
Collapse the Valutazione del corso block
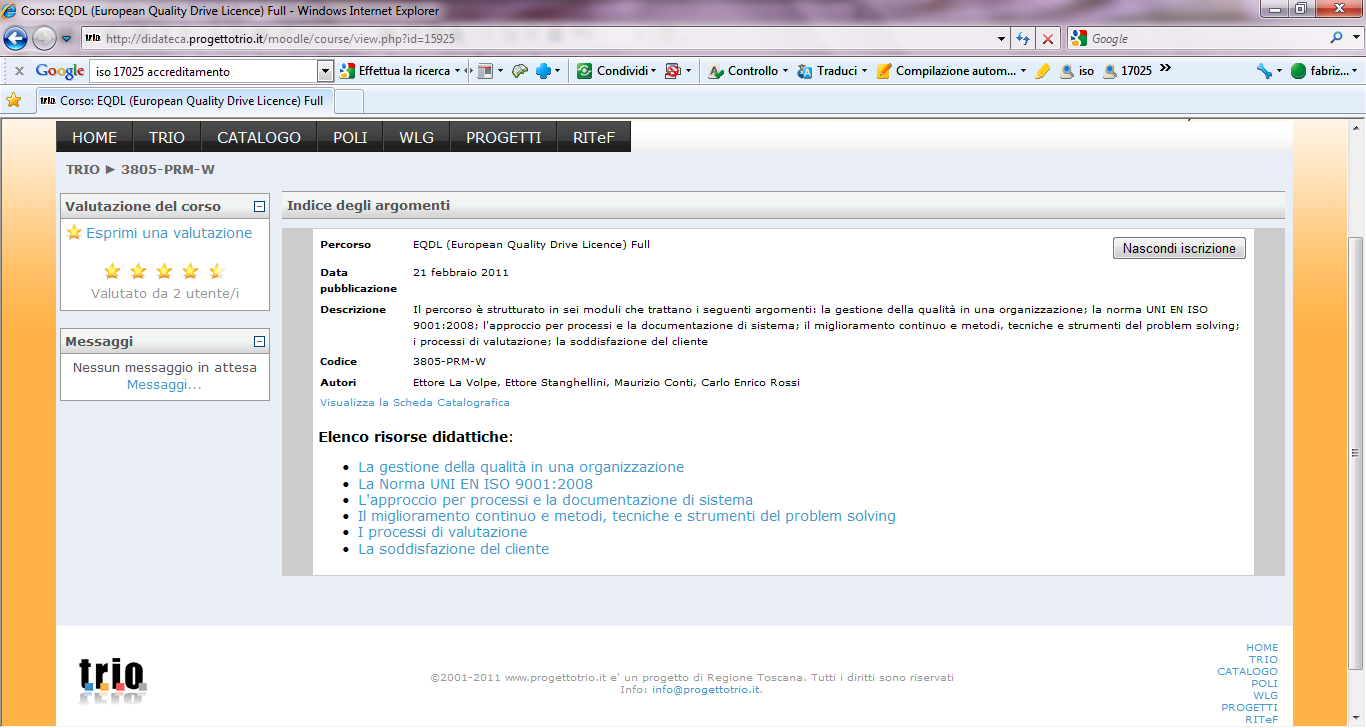click(259, 207)
